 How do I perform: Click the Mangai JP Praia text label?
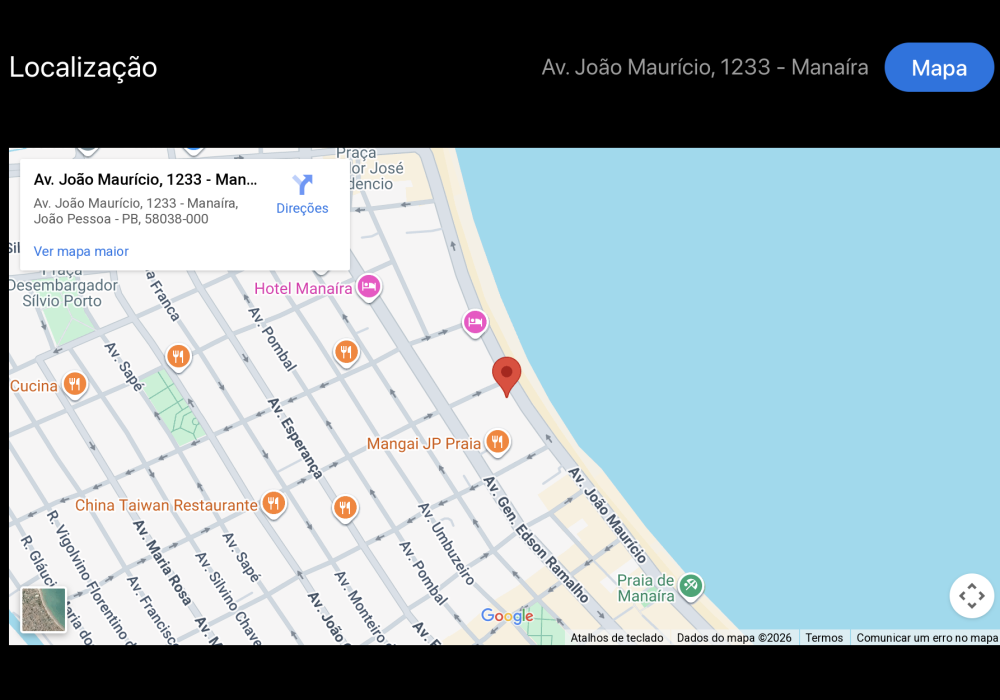click(x=424, y=443)
